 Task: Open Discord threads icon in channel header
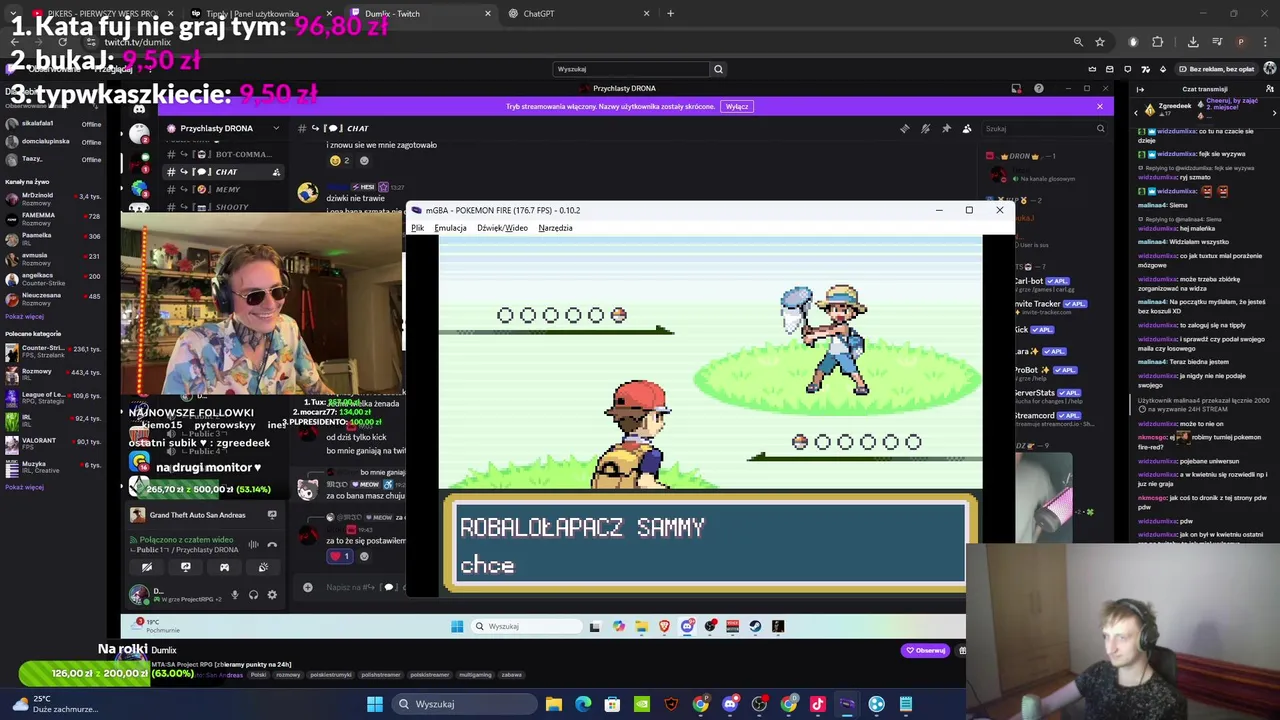pyautogui.click(x=905, y=128)
